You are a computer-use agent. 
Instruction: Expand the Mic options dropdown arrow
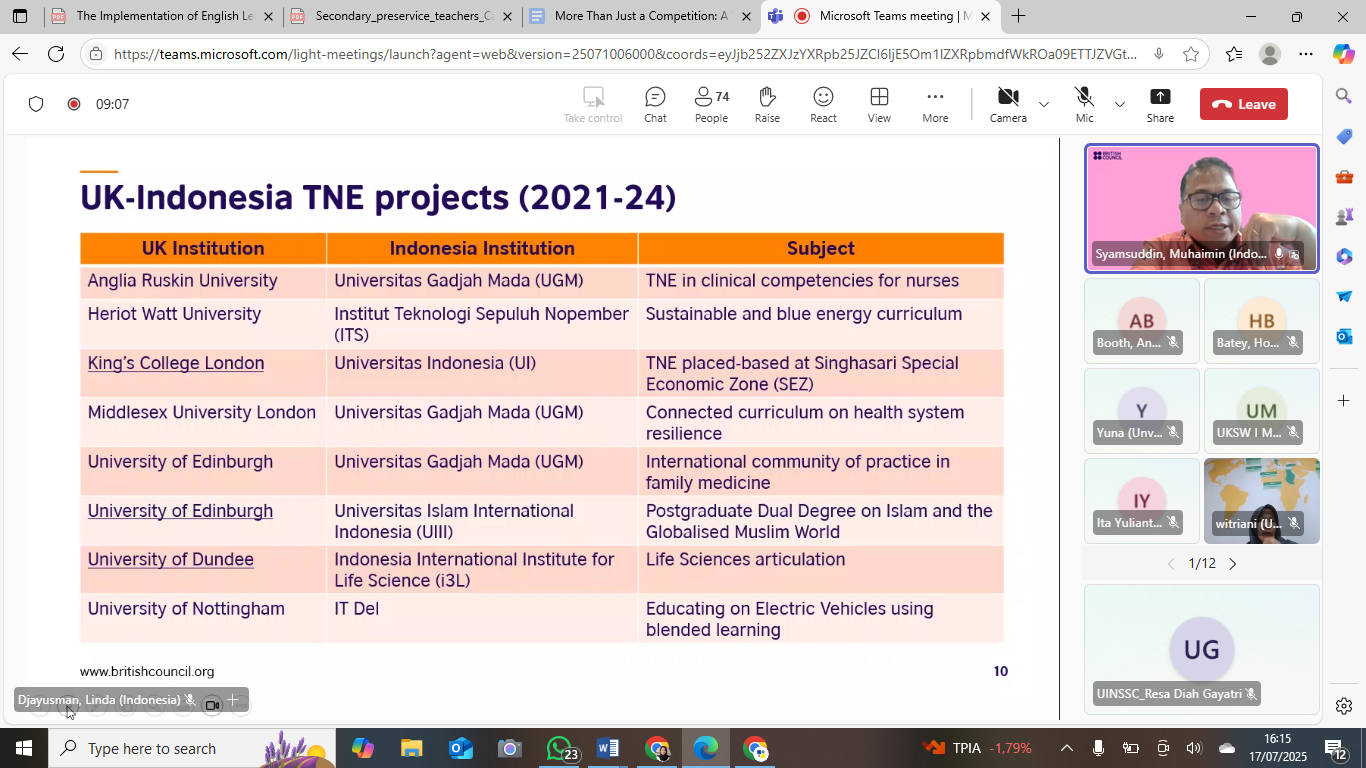point(1120,104)
